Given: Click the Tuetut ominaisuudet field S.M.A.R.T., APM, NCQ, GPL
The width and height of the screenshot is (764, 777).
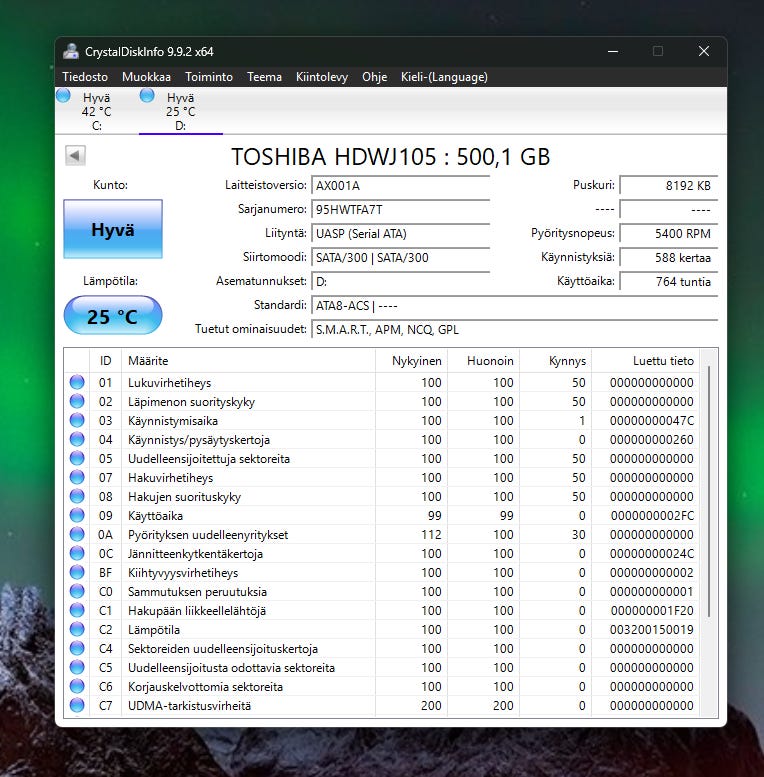Looking at the screenshot, I should tap(514, 330).
